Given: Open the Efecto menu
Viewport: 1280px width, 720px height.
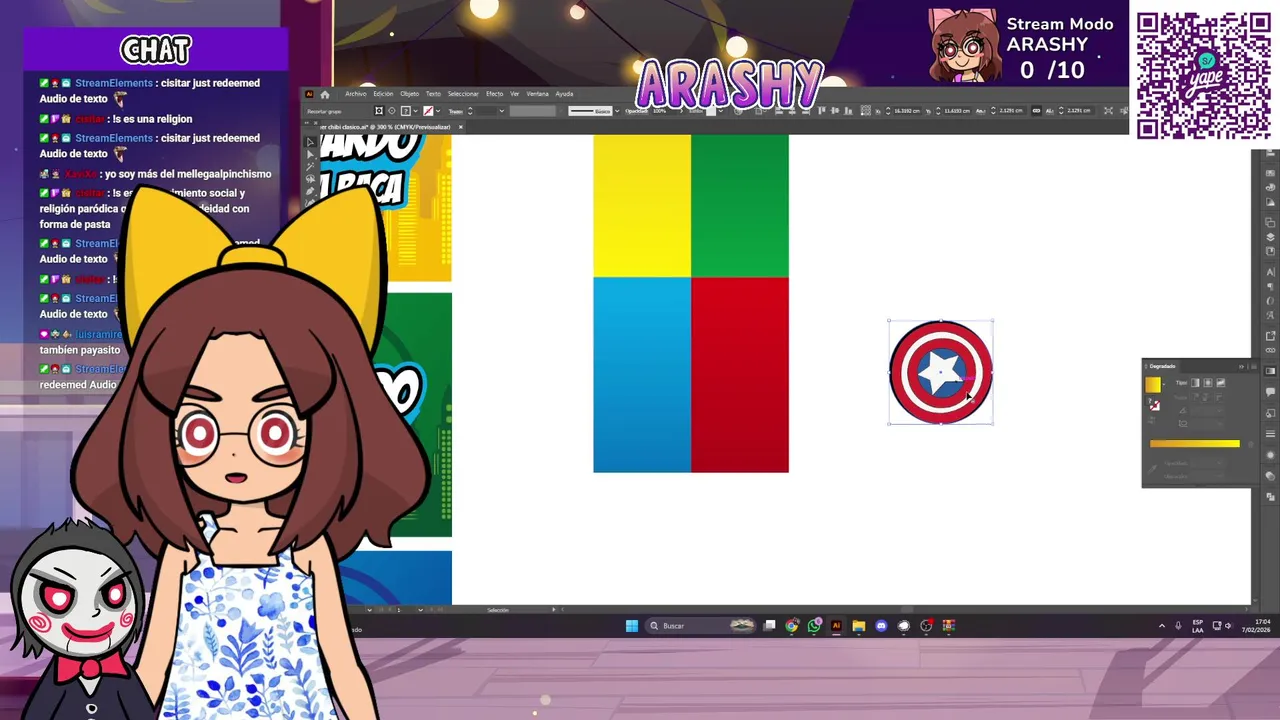Looking at the screenshot, I should click(494, 94).
